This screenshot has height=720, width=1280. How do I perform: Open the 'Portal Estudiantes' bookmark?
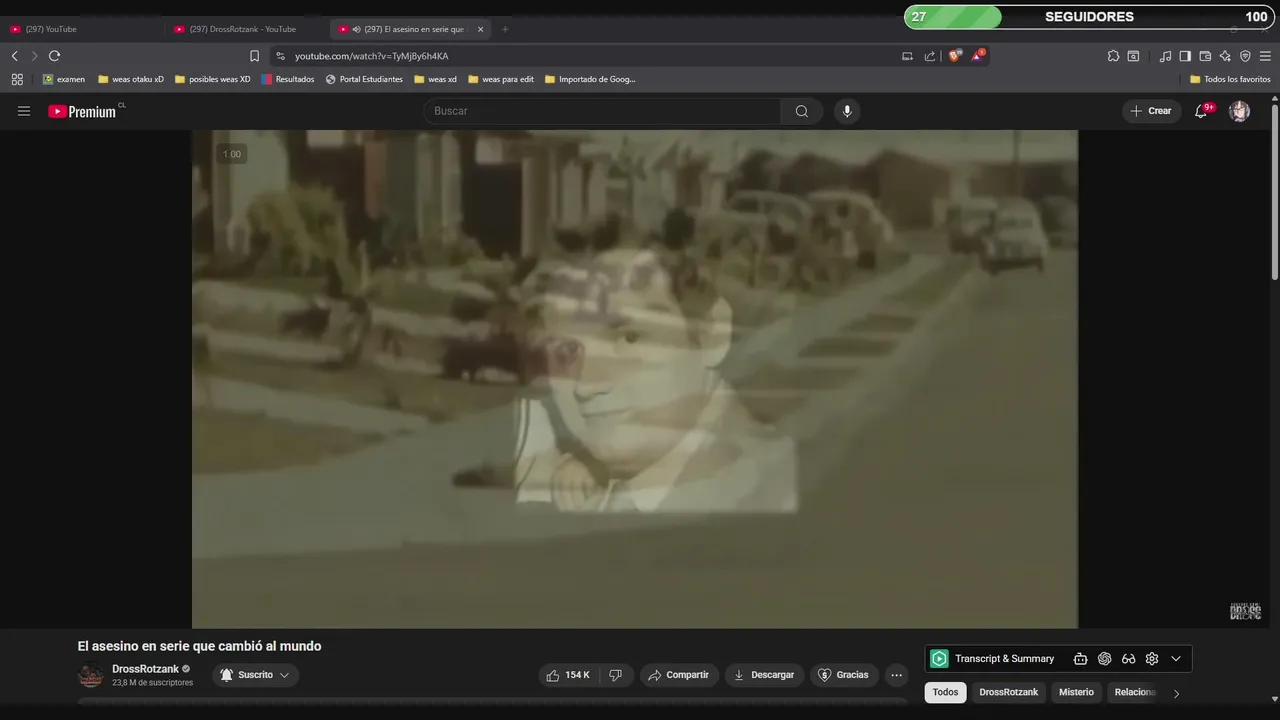click(364, 79)
